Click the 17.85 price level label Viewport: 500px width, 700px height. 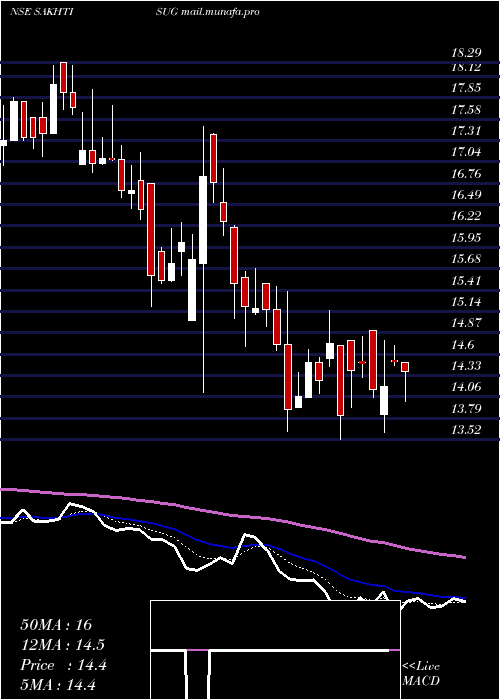[x=466, y=88]
